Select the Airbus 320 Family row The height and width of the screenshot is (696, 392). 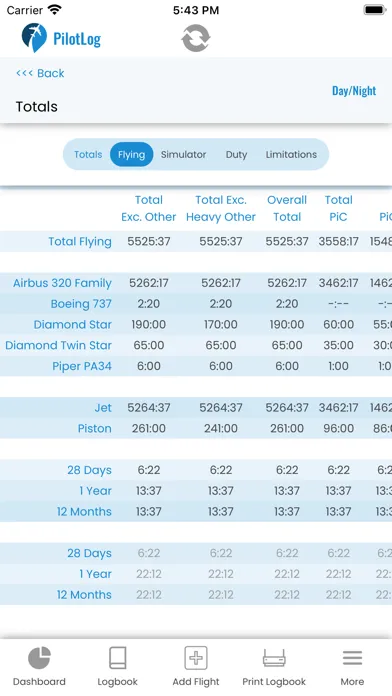(196, 283)
